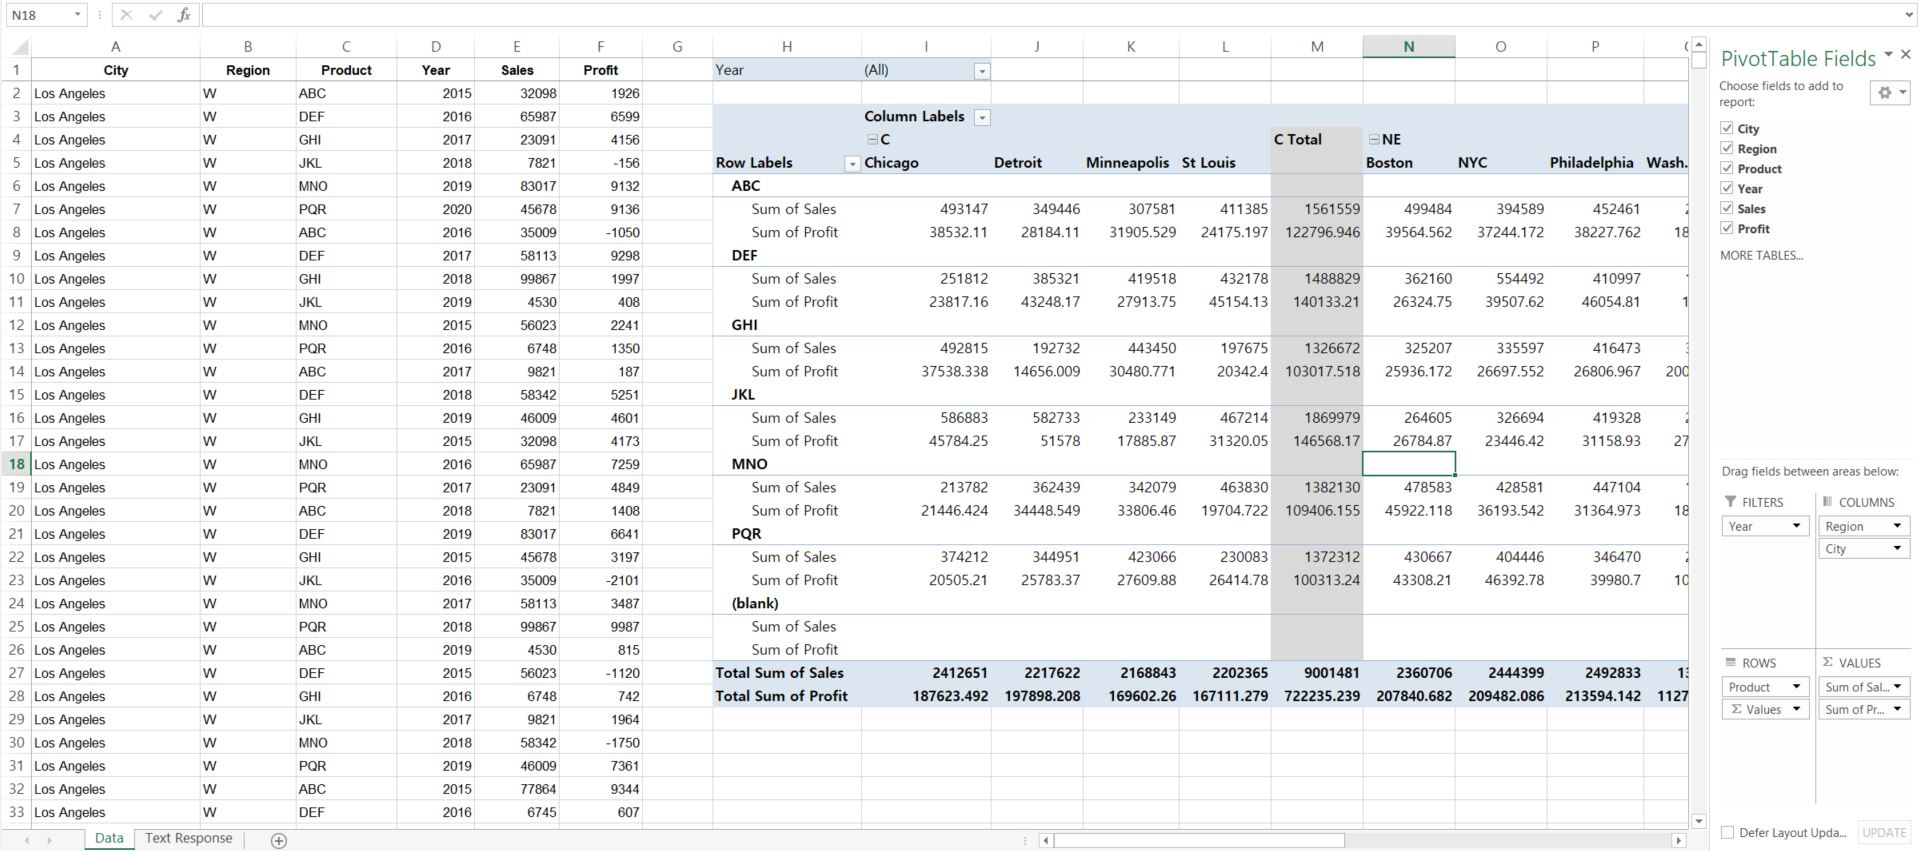Select Philadelphia column label in pivot

click(1591, 163)
